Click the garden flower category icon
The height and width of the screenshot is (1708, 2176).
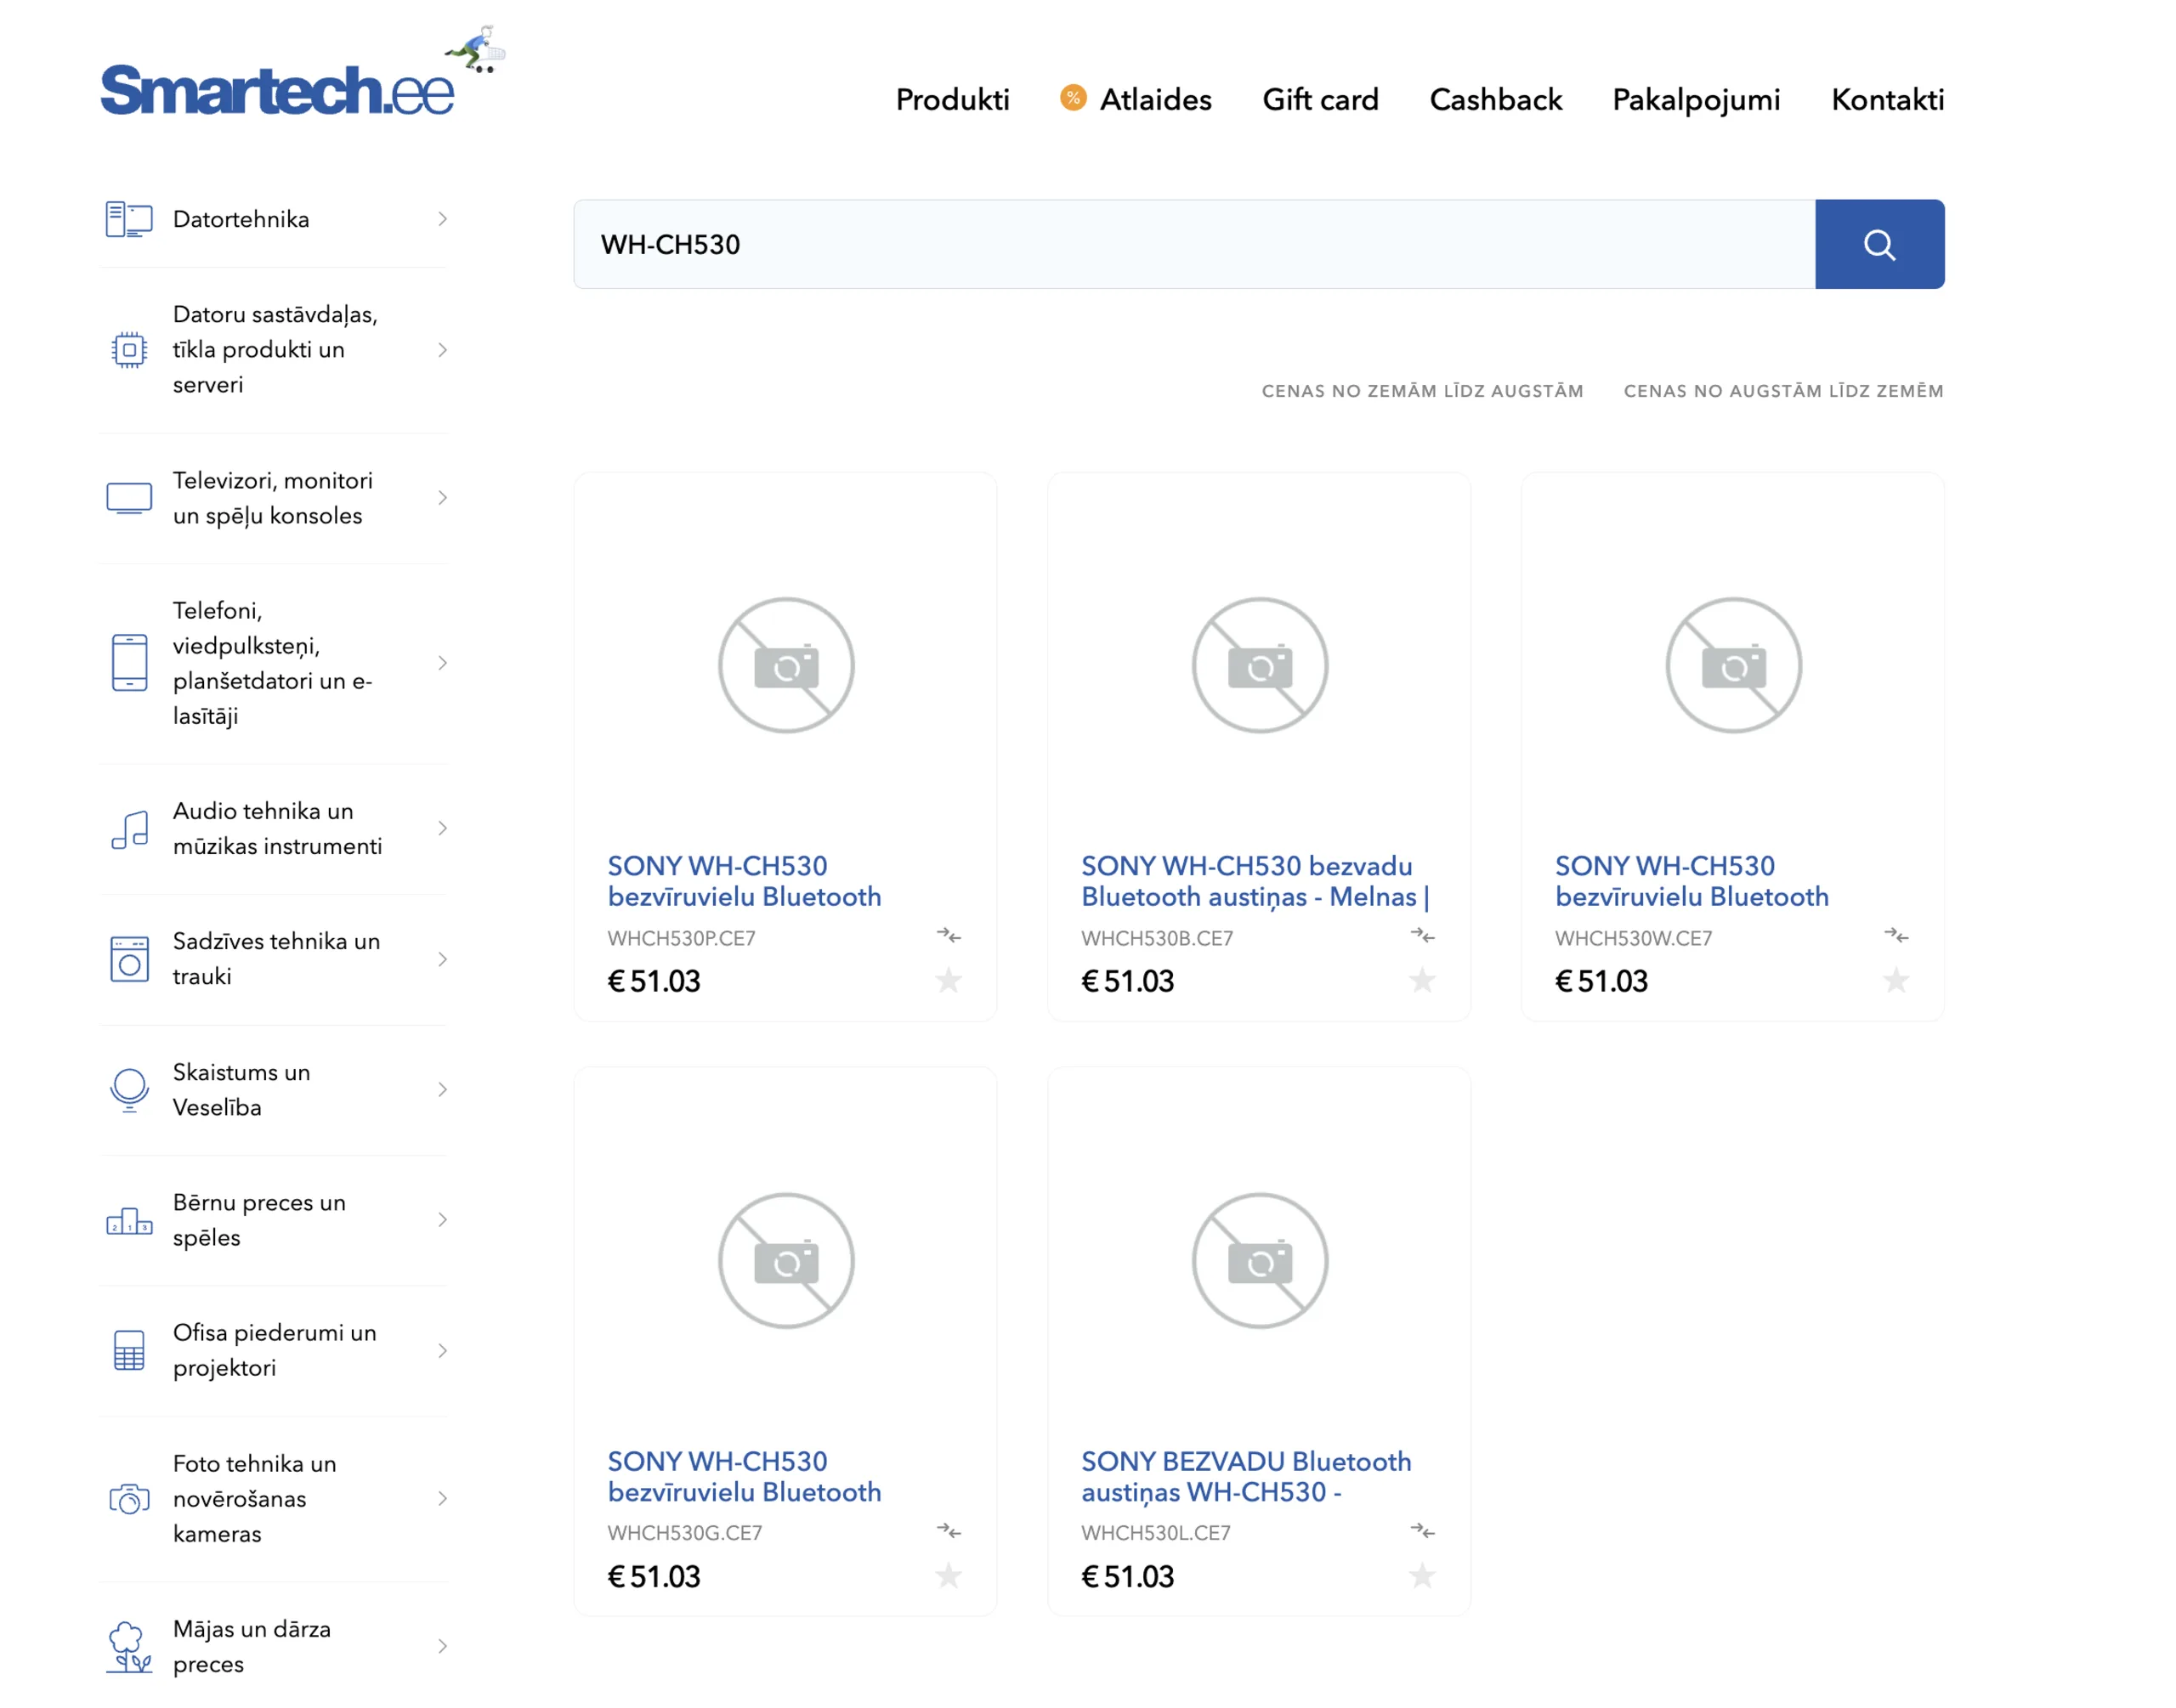pyautogui.click(x=129, y=1646)
